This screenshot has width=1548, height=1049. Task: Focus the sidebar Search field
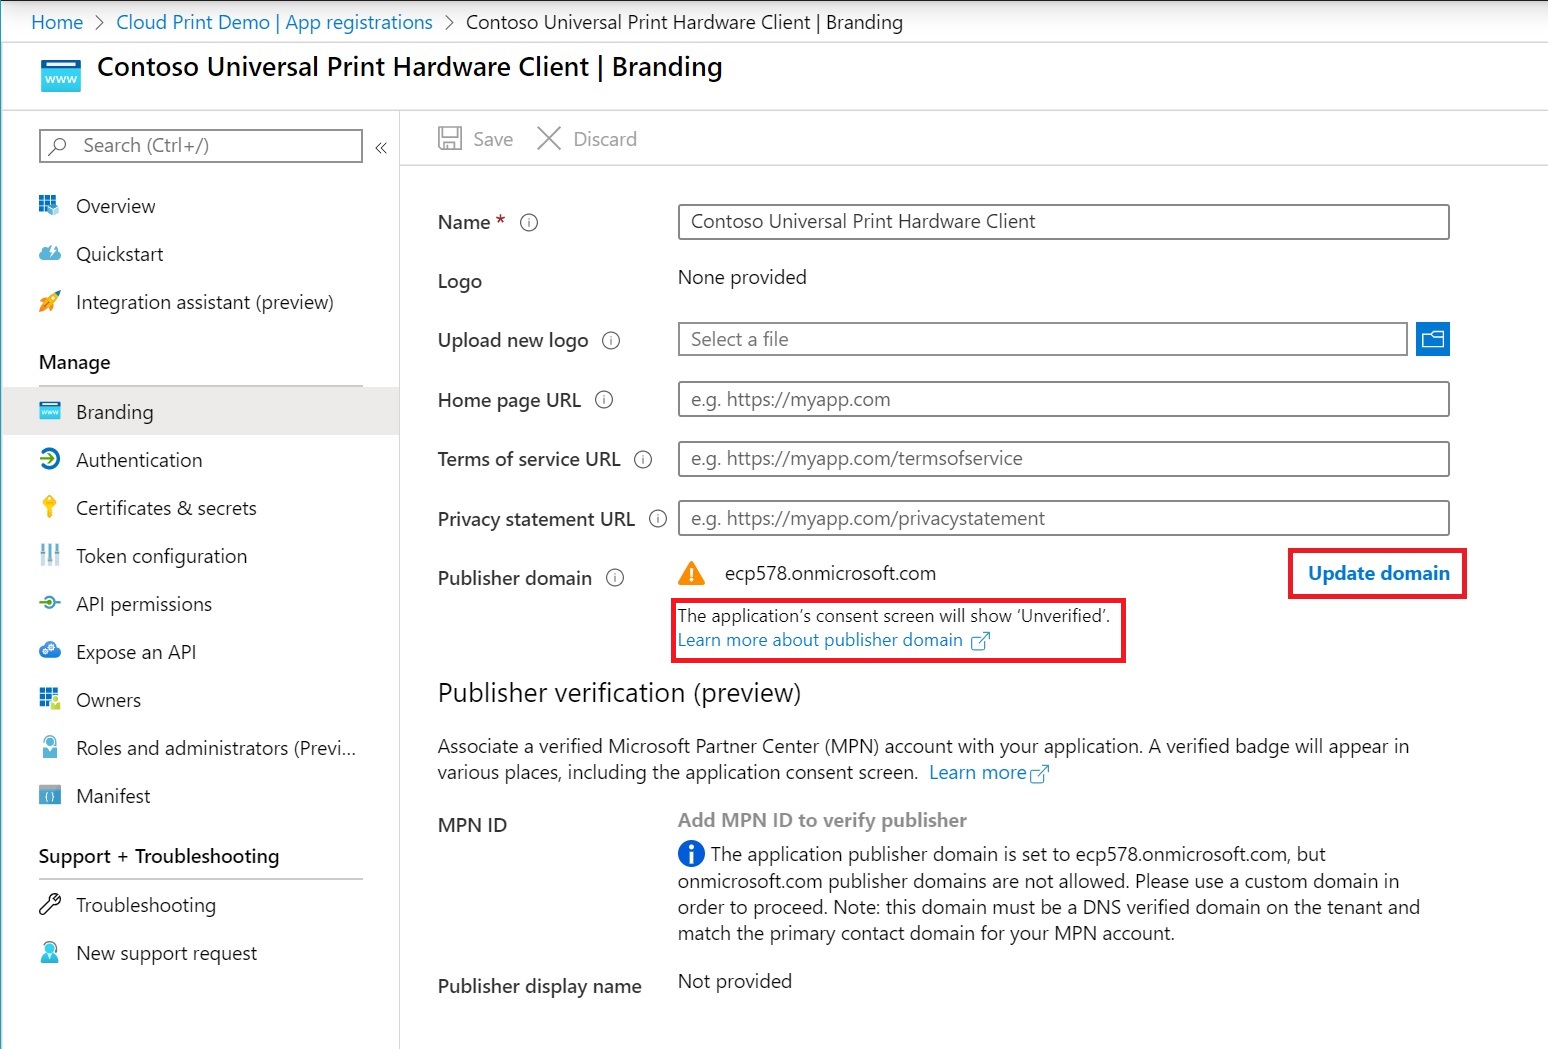click(200, 146)
